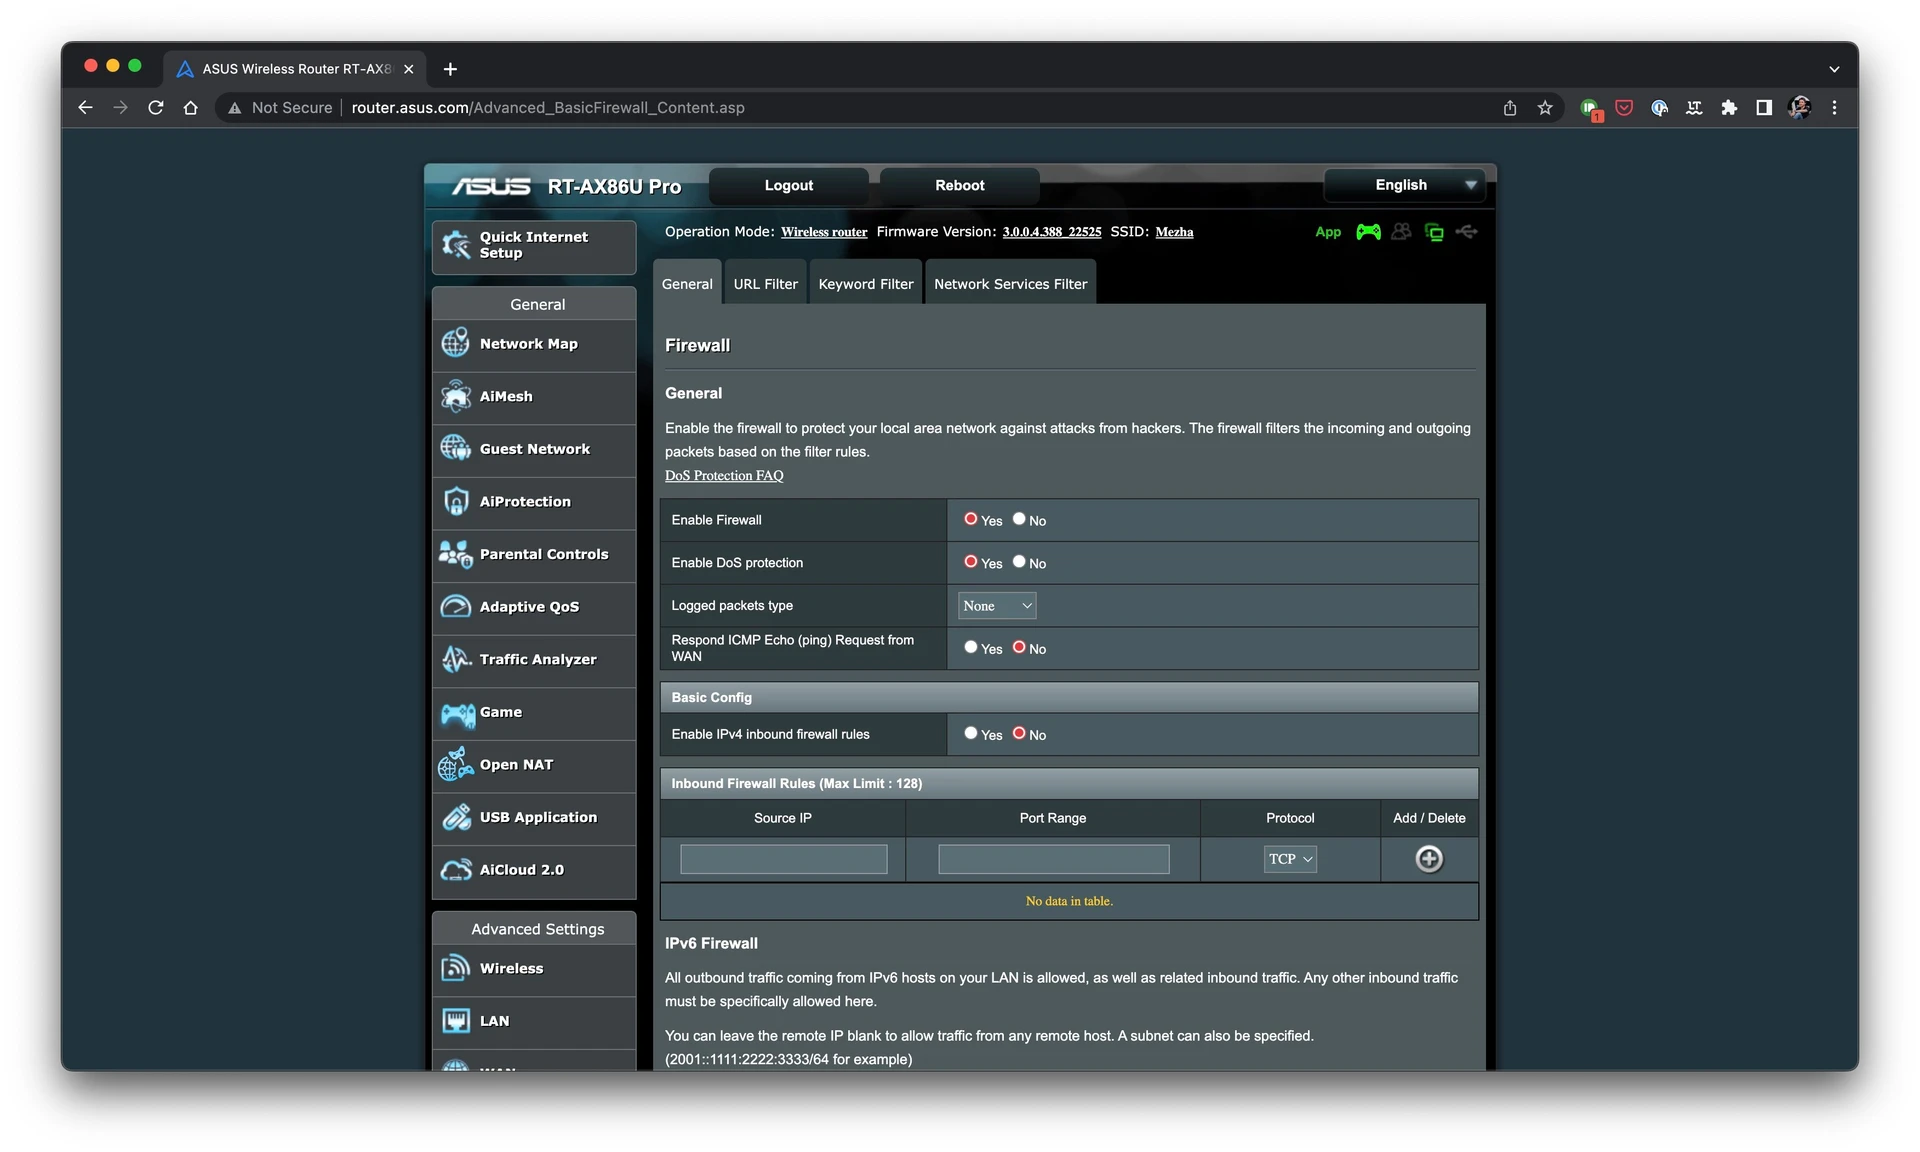Open Quick Internet Setup wizard icon
The image size is (1920, 1152).
(x=456, y=245)
